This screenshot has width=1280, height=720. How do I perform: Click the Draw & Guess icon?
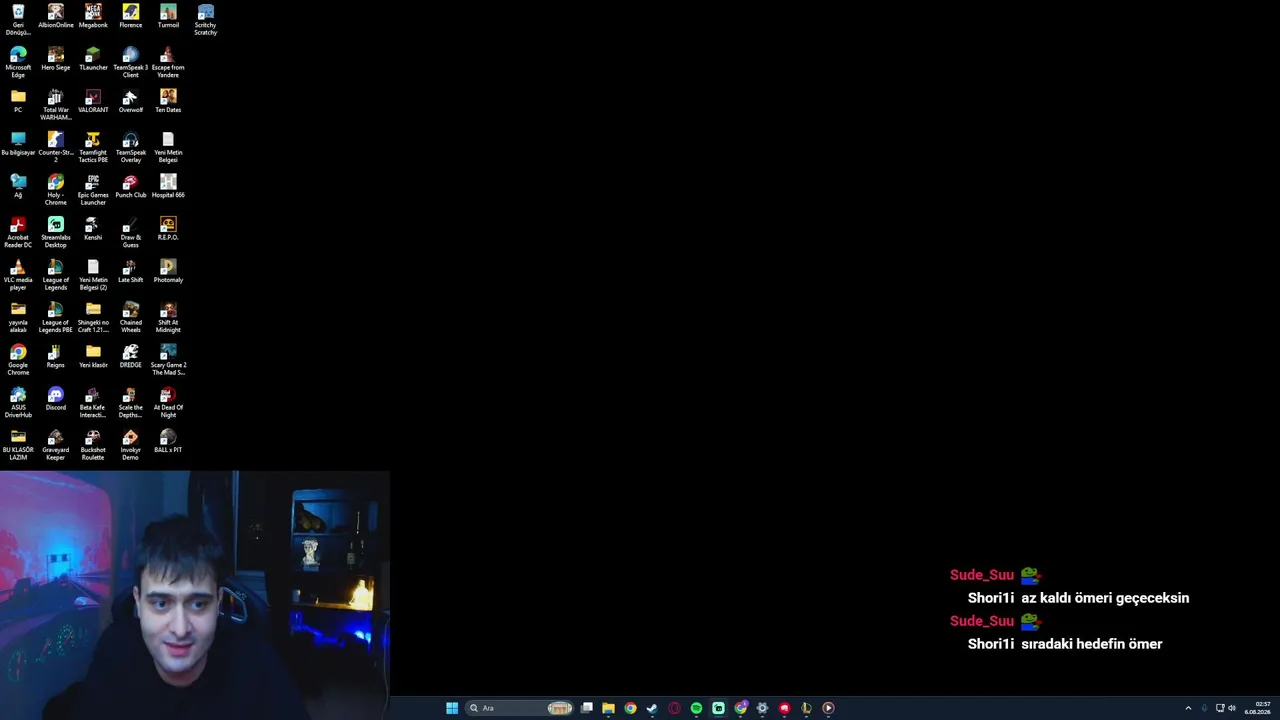pos(131,231)
